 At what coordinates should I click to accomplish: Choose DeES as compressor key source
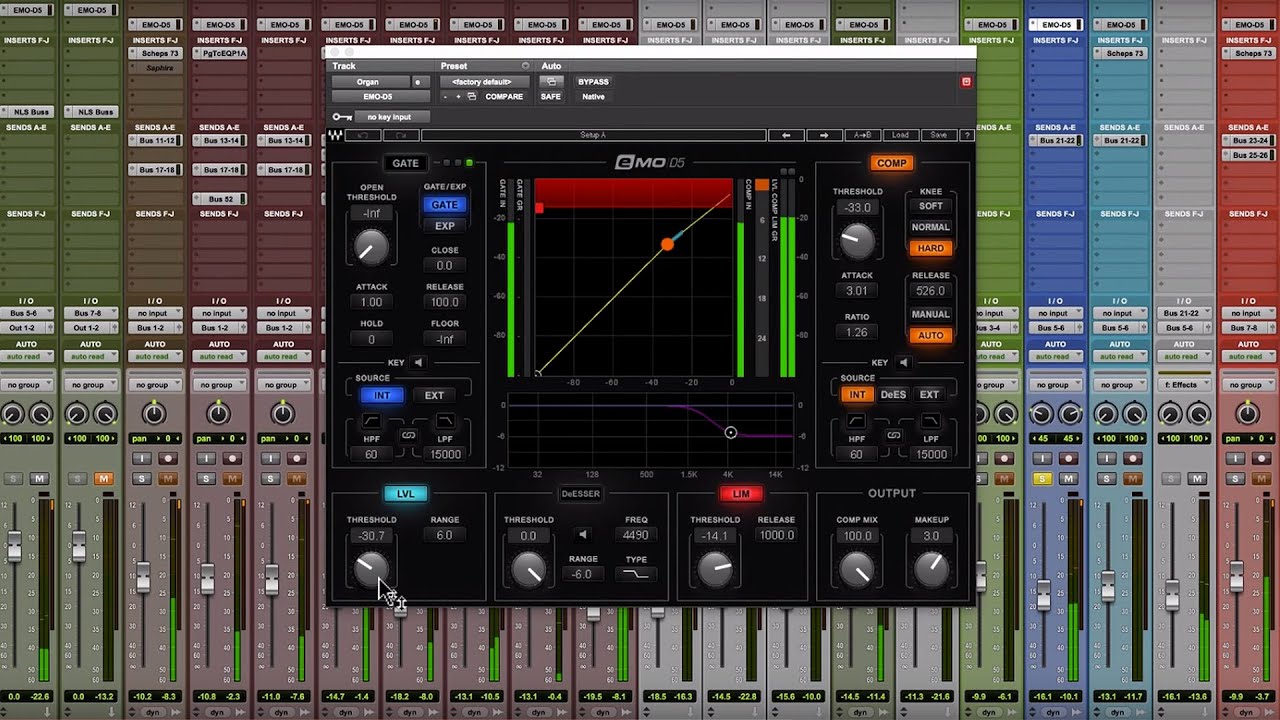893,395
